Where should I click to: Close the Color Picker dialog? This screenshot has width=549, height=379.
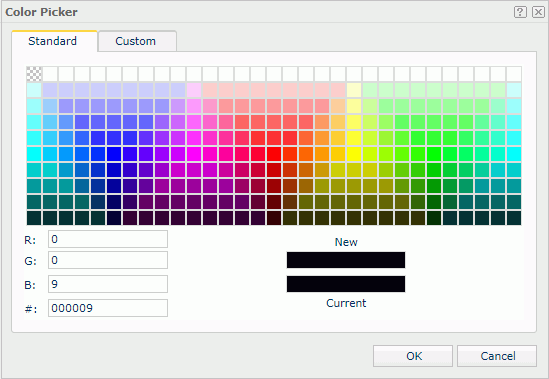tap(538, 12)
